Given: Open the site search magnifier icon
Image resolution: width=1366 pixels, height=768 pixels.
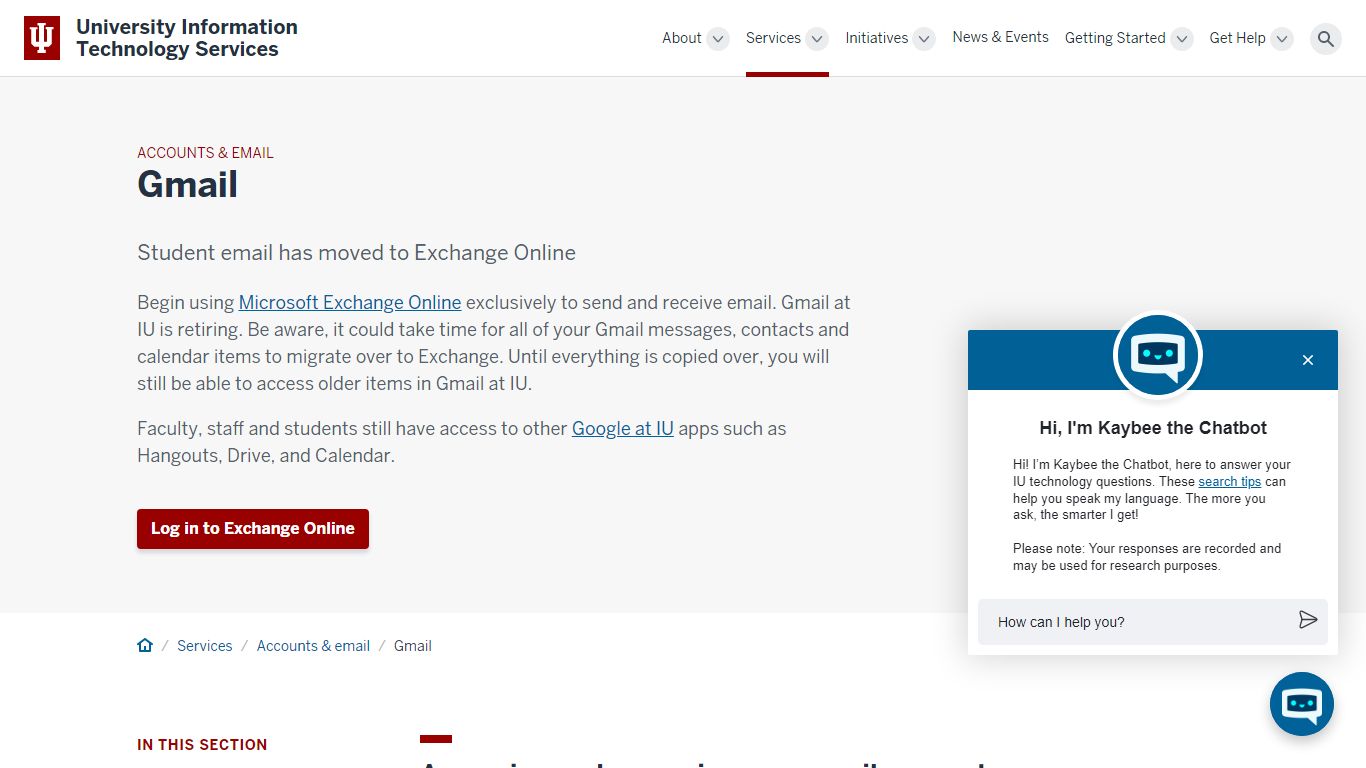Looking at the screenshot, I should pos(1326,39).
